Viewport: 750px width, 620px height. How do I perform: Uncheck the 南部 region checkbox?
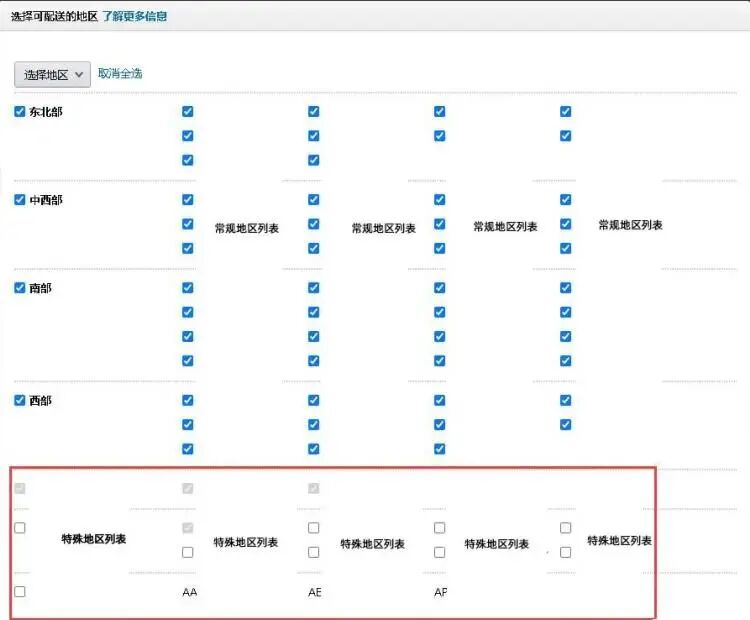[20, 288]
